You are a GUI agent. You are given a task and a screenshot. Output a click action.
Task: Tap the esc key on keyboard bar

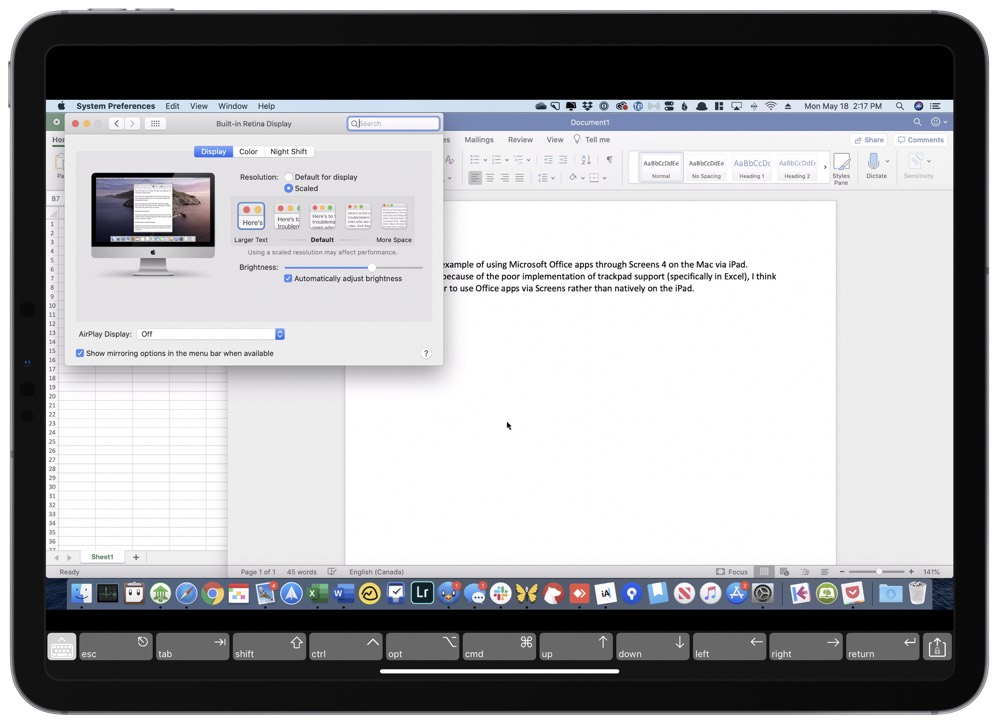click(115, 647)
